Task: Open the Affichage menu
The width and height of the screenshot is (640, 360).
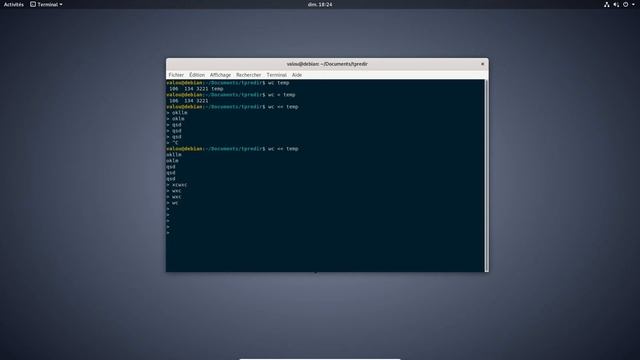Action: pyautogui.click(x=220, y=75)
